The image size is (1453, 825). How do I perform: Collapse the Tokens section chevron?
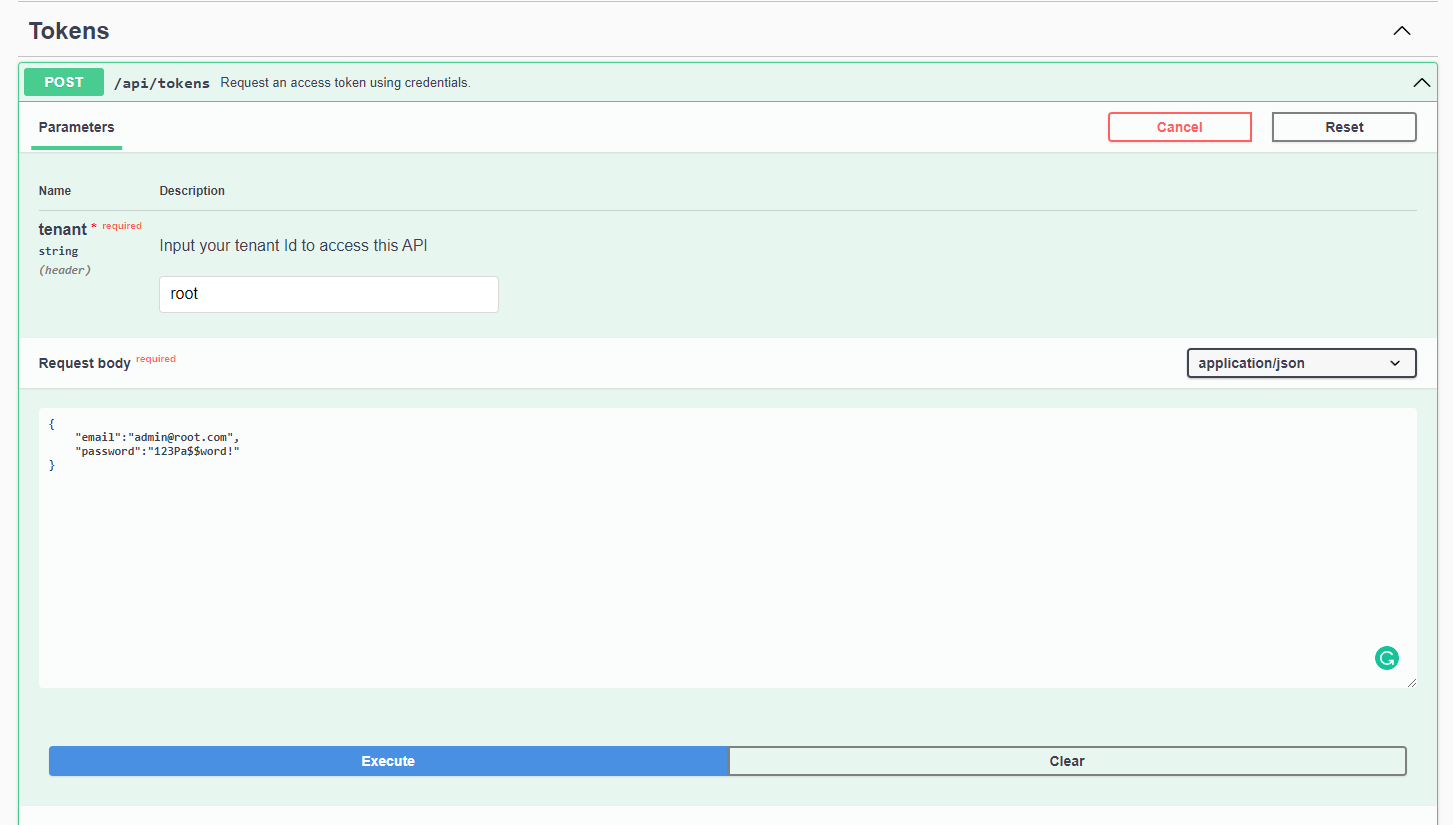click(1402, 31)
